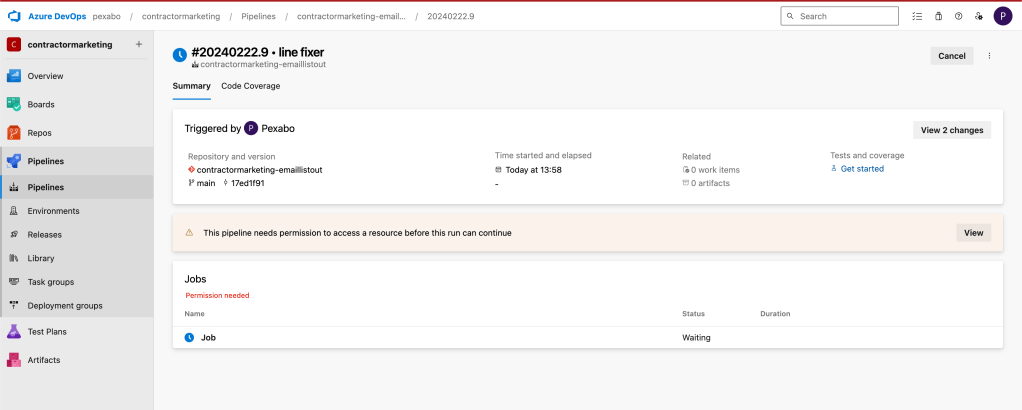The width and height of the screenshot is (1022, 410).
Task: Cancel the pipeline run
Action: point(952,56)
